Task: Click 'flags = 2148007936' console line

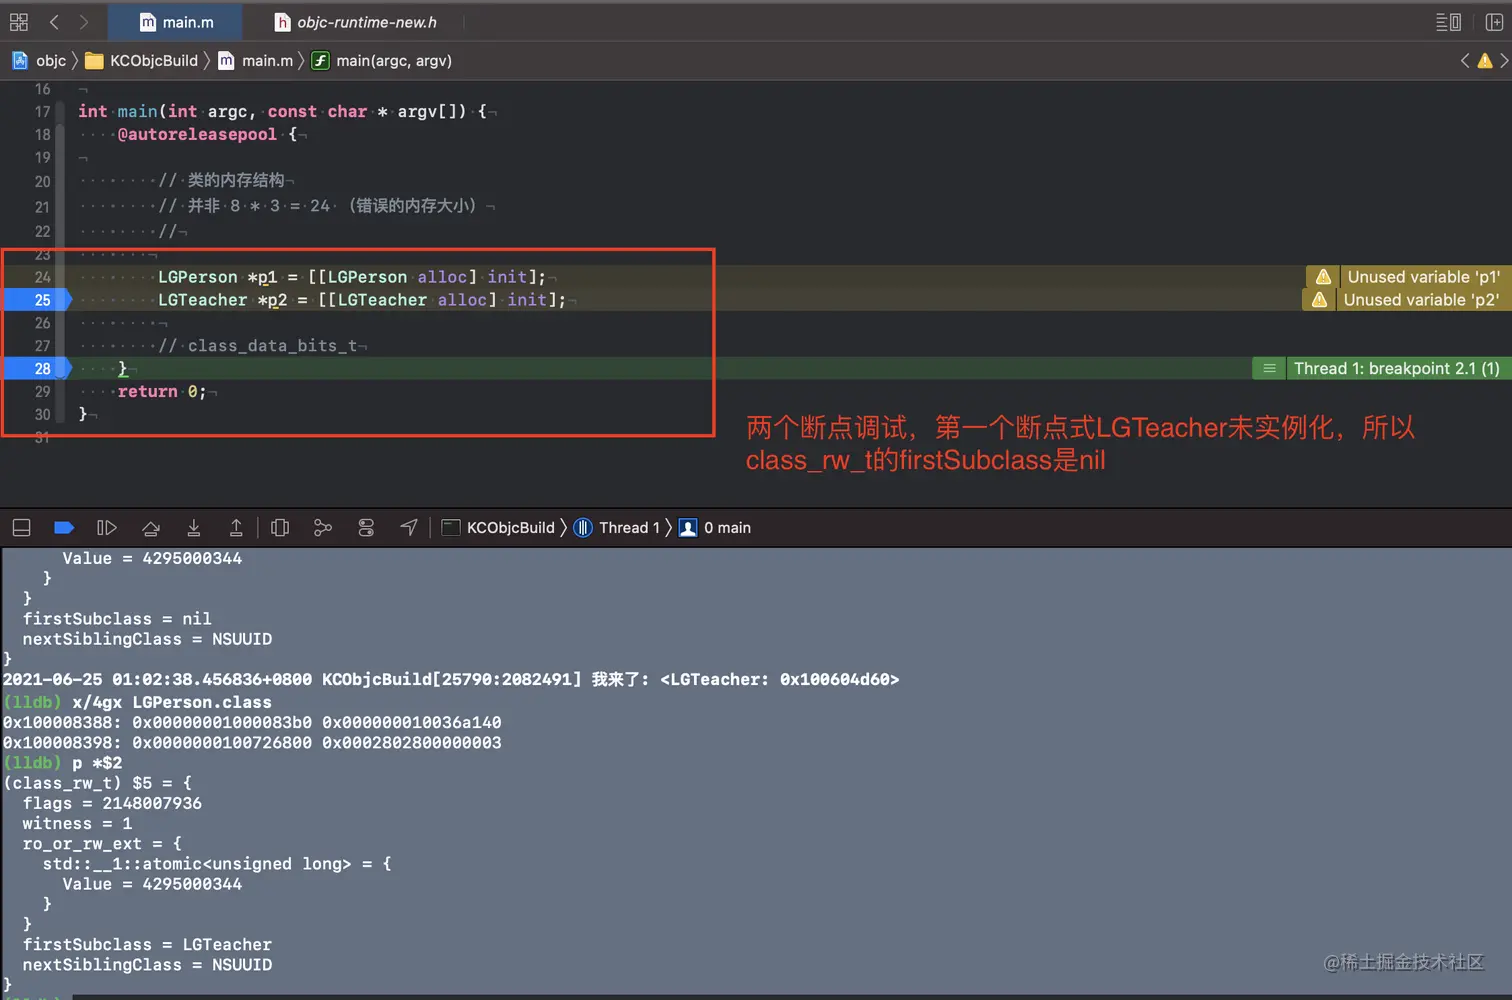Action: (x=112, y=803)
